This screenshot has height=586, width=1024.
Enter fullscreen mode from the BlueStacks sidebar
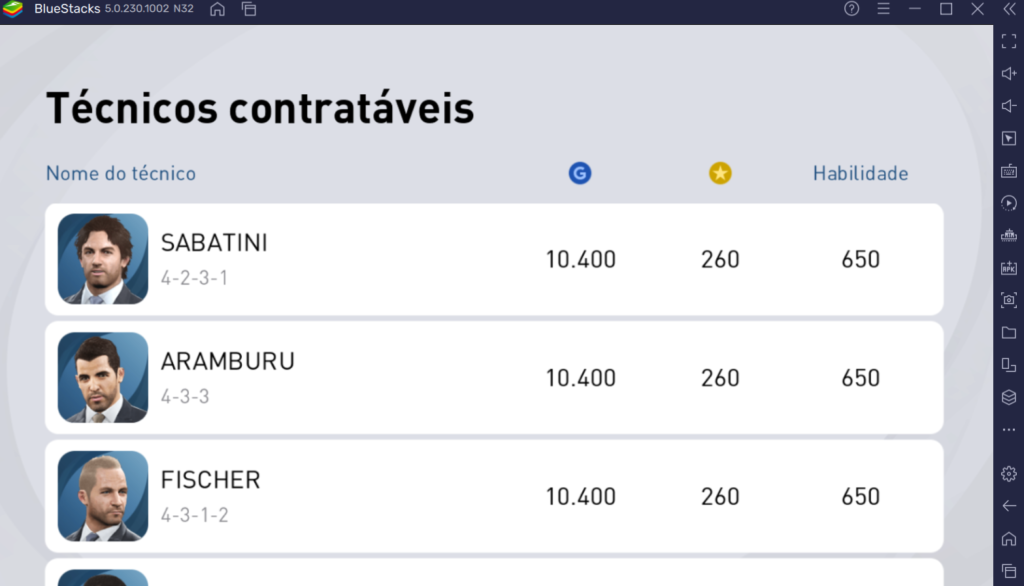click(x=1008, y=41)
